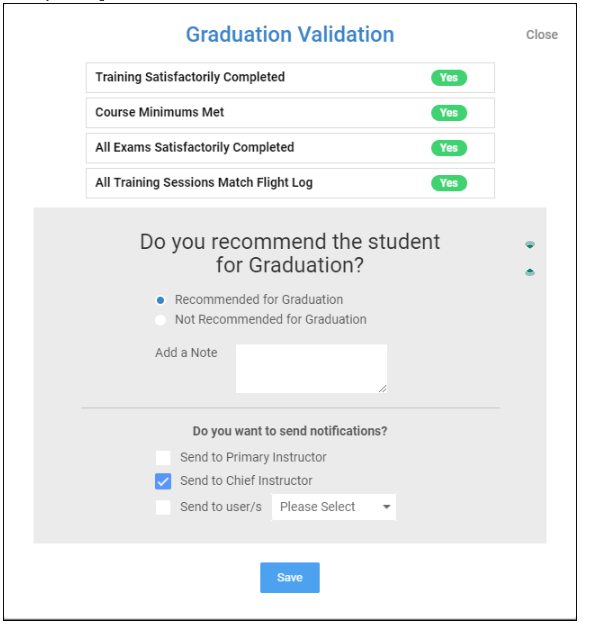
Task: Click Yes badge for All Exams Satisfactorily Completed
Action: pos(449,148)
